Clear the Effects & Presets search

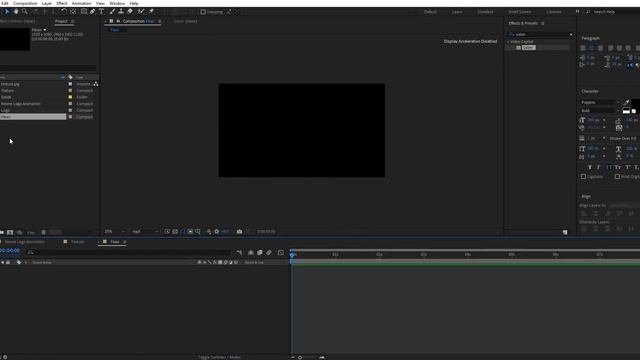click(x=571, y=34)
